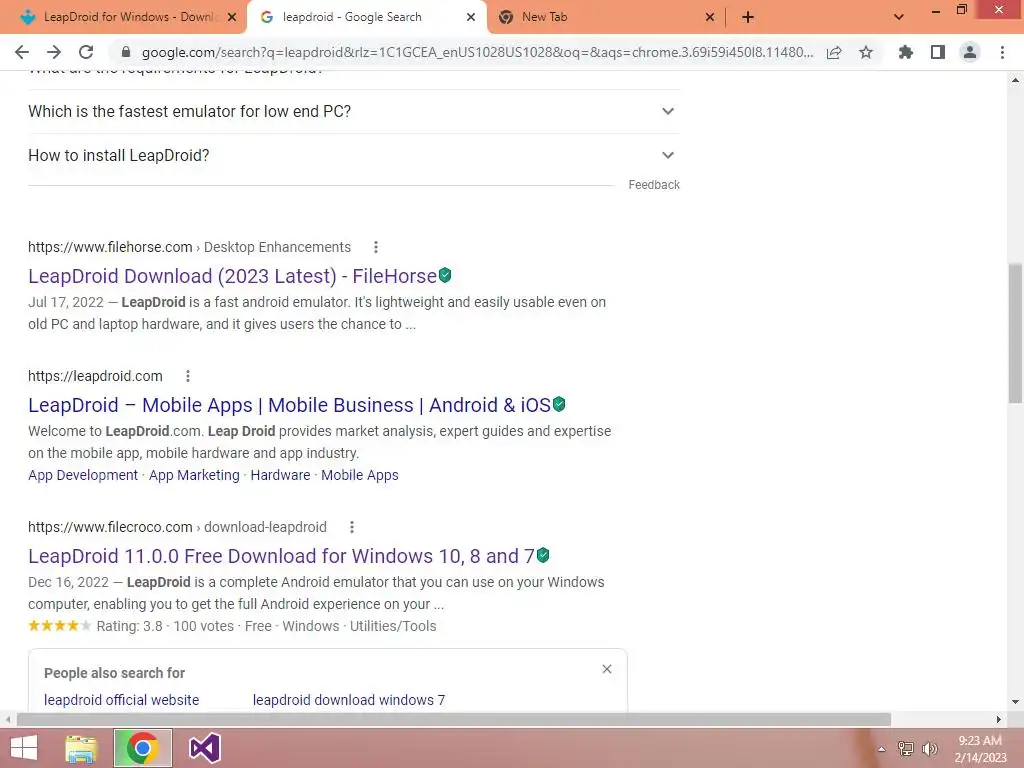Viewport: 1024px width, 768px height.
Task: Click the filecroco result security shield
Action: (x=543, y=555)
